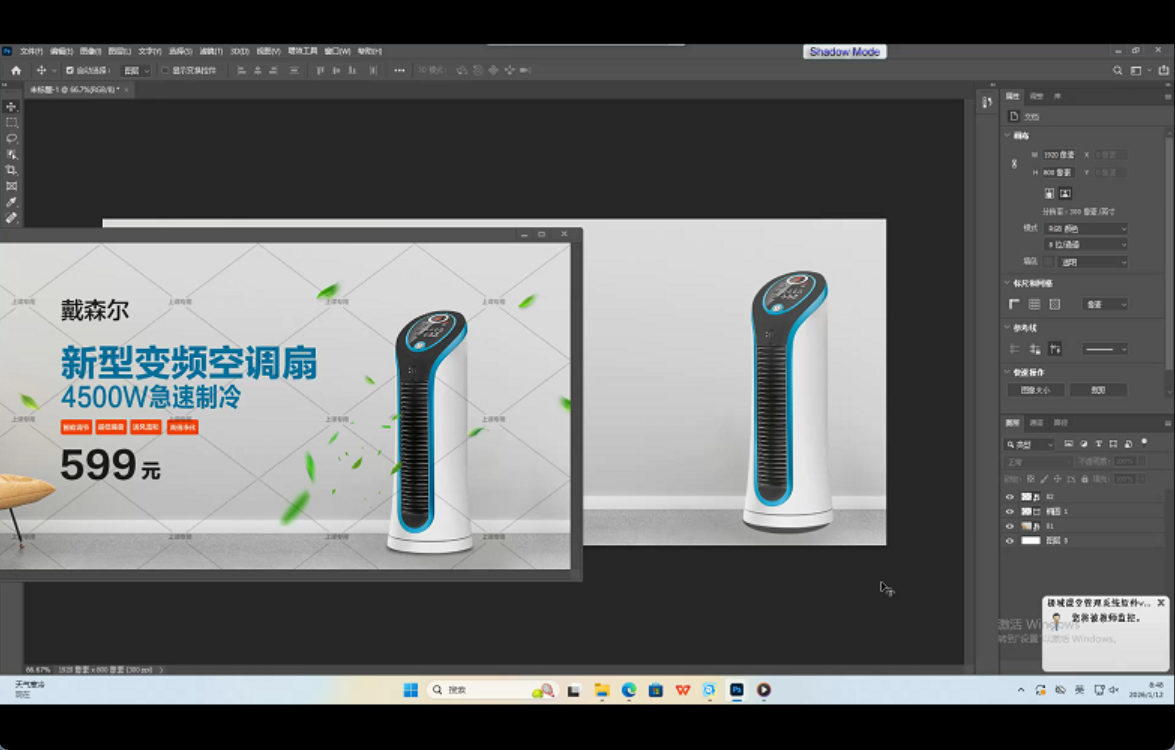Click the text layer filter icon
The width and height of the screenshot is (1175, 750).
coord(1098,444)
